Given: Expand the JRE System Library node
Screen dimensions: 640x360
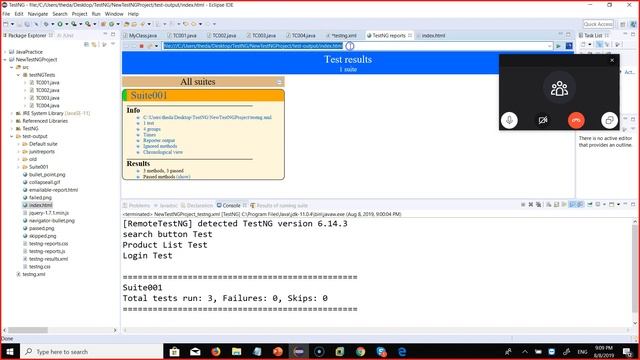Looking at the screenshot, I should click(x=12, y=113).
